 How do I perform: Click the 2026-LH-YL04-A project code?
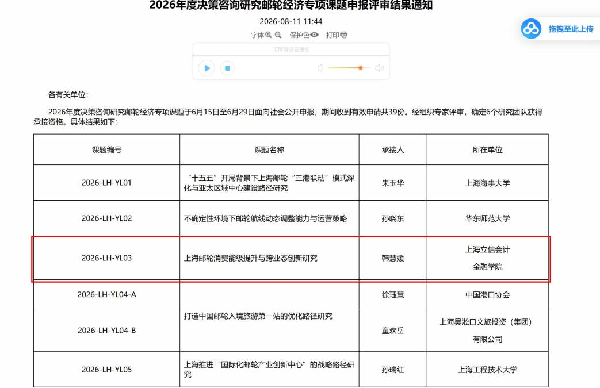point(106,294)
